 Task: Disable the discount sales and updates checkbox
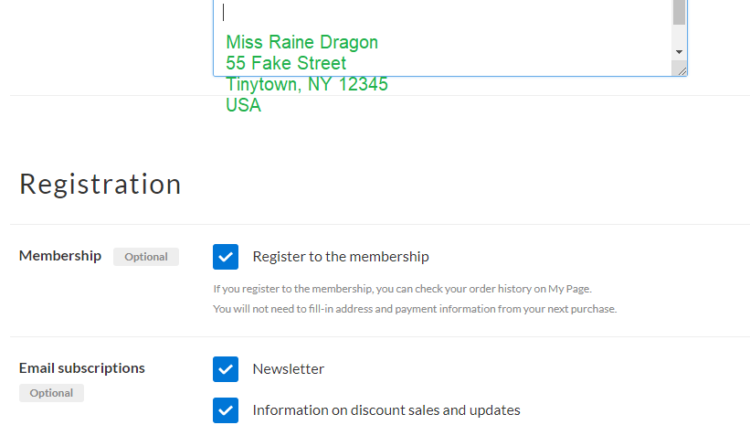pyautogui.click(x=226, y=410)
